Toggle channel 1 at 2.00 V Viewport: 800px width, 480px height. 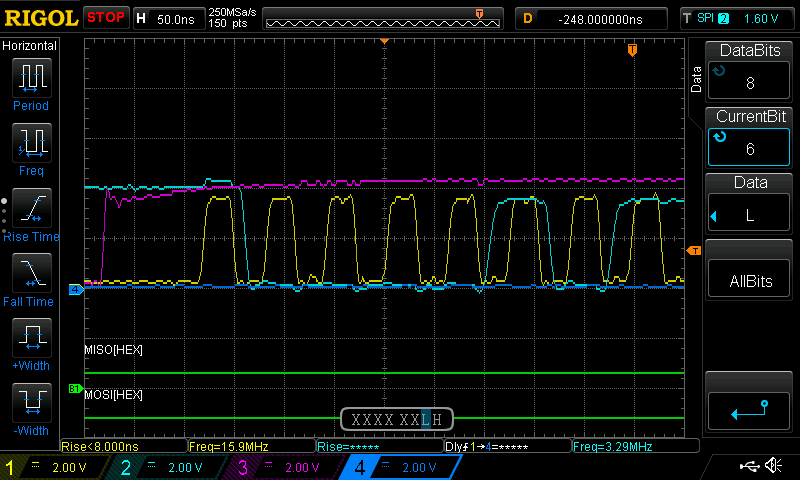(55, 467)
